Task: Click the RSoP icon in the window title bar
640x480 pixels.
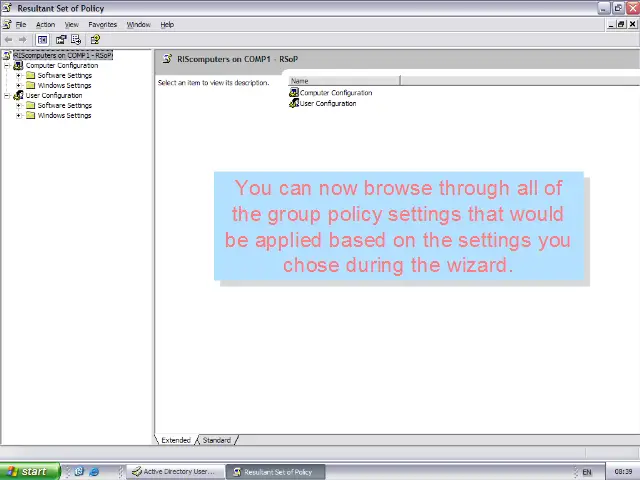Action: tap(7, 8)
